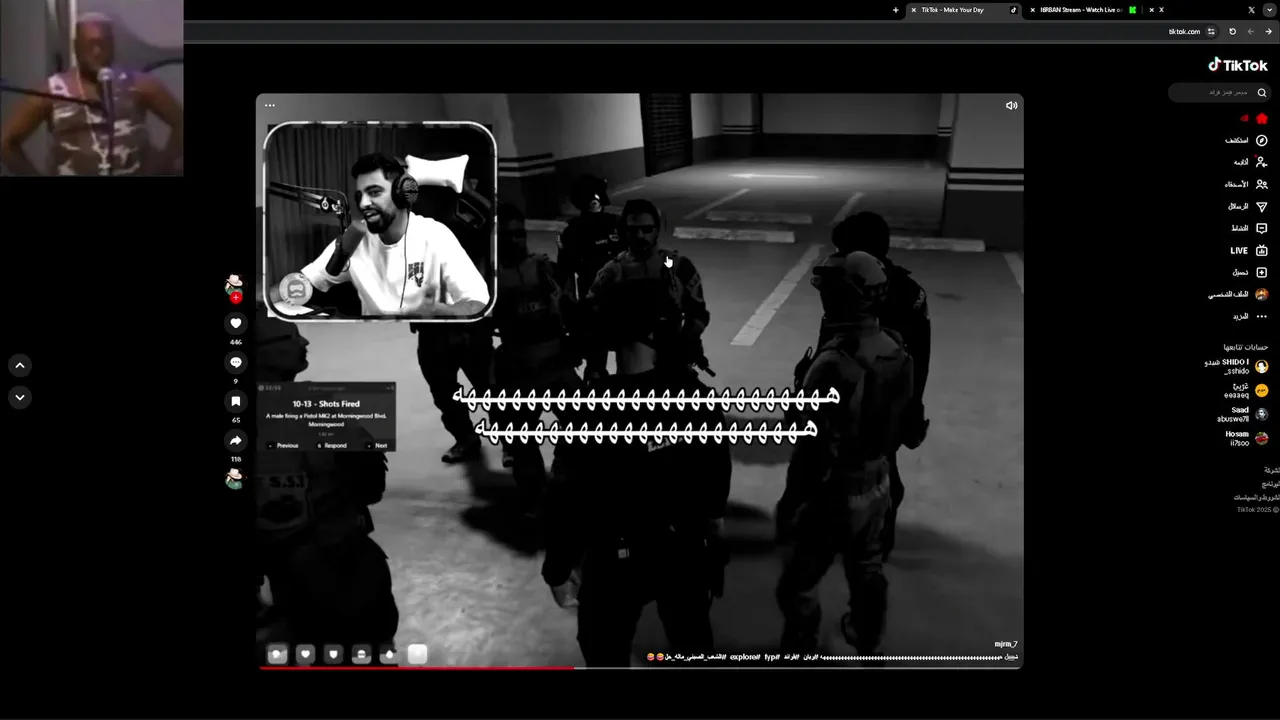Open the LIVE section in sidebar

[x=1249, y=250]
